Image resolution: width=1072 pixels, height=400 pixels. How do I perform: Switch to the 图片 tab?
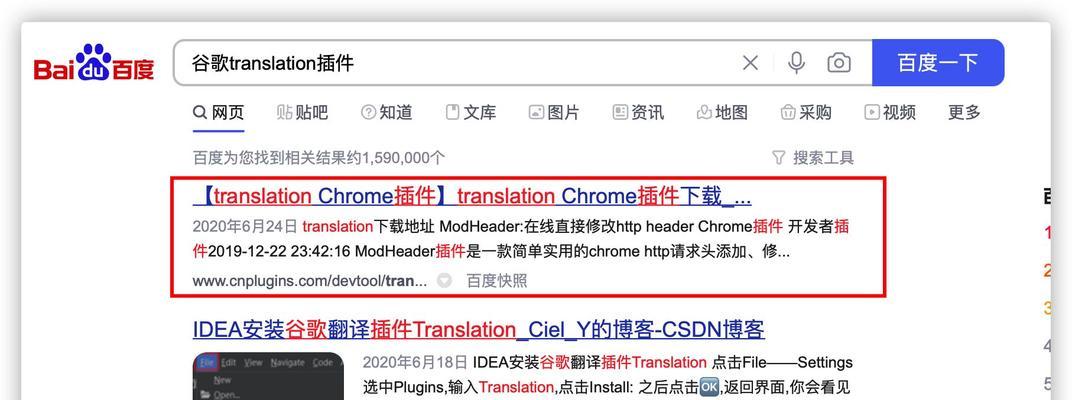click(x=554, y=112)
